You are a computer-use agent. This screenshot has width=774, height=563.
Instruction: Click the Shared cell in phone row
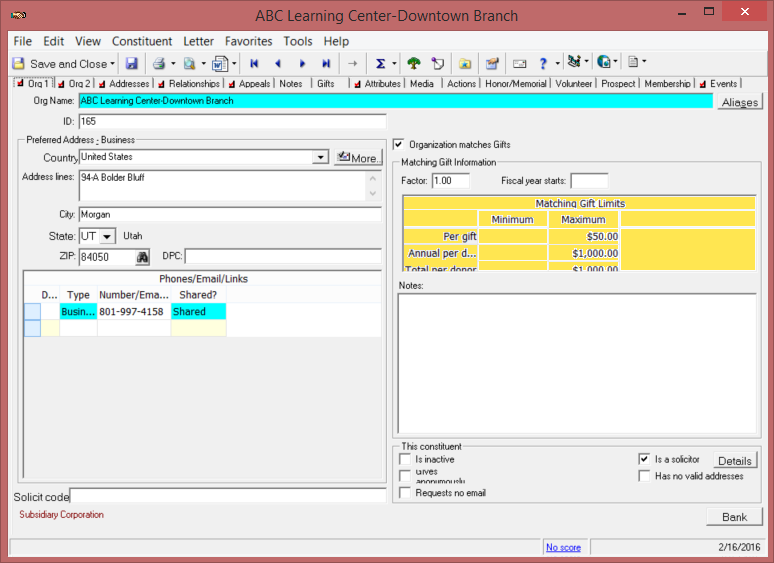coord(198,311)
